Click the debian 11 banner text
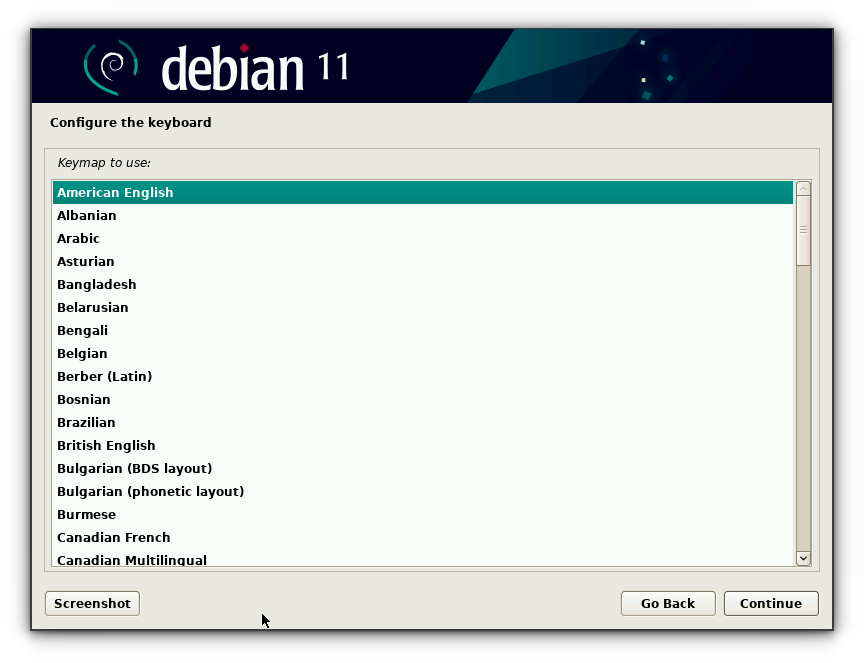 click(250, 65)
